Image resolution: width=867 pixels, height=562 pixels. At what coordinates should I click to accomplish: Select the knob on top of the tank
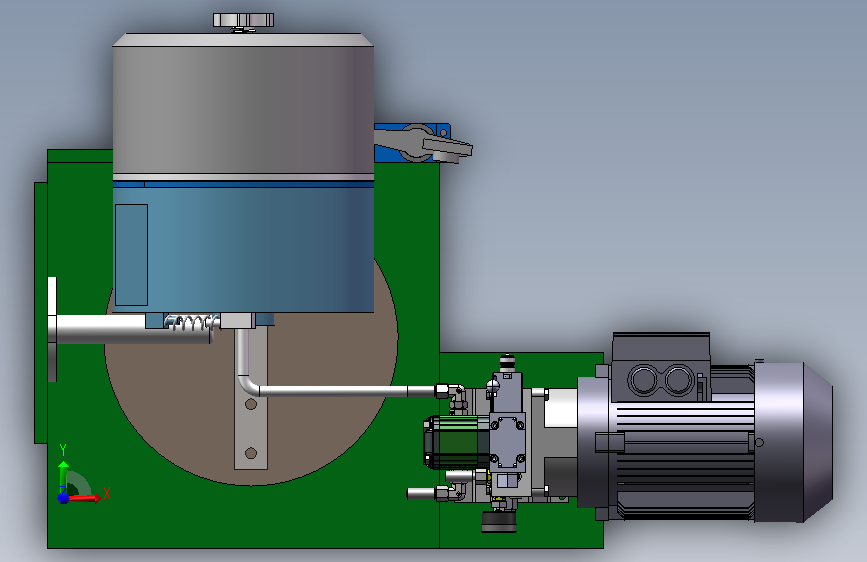click(x=243, y=20)
